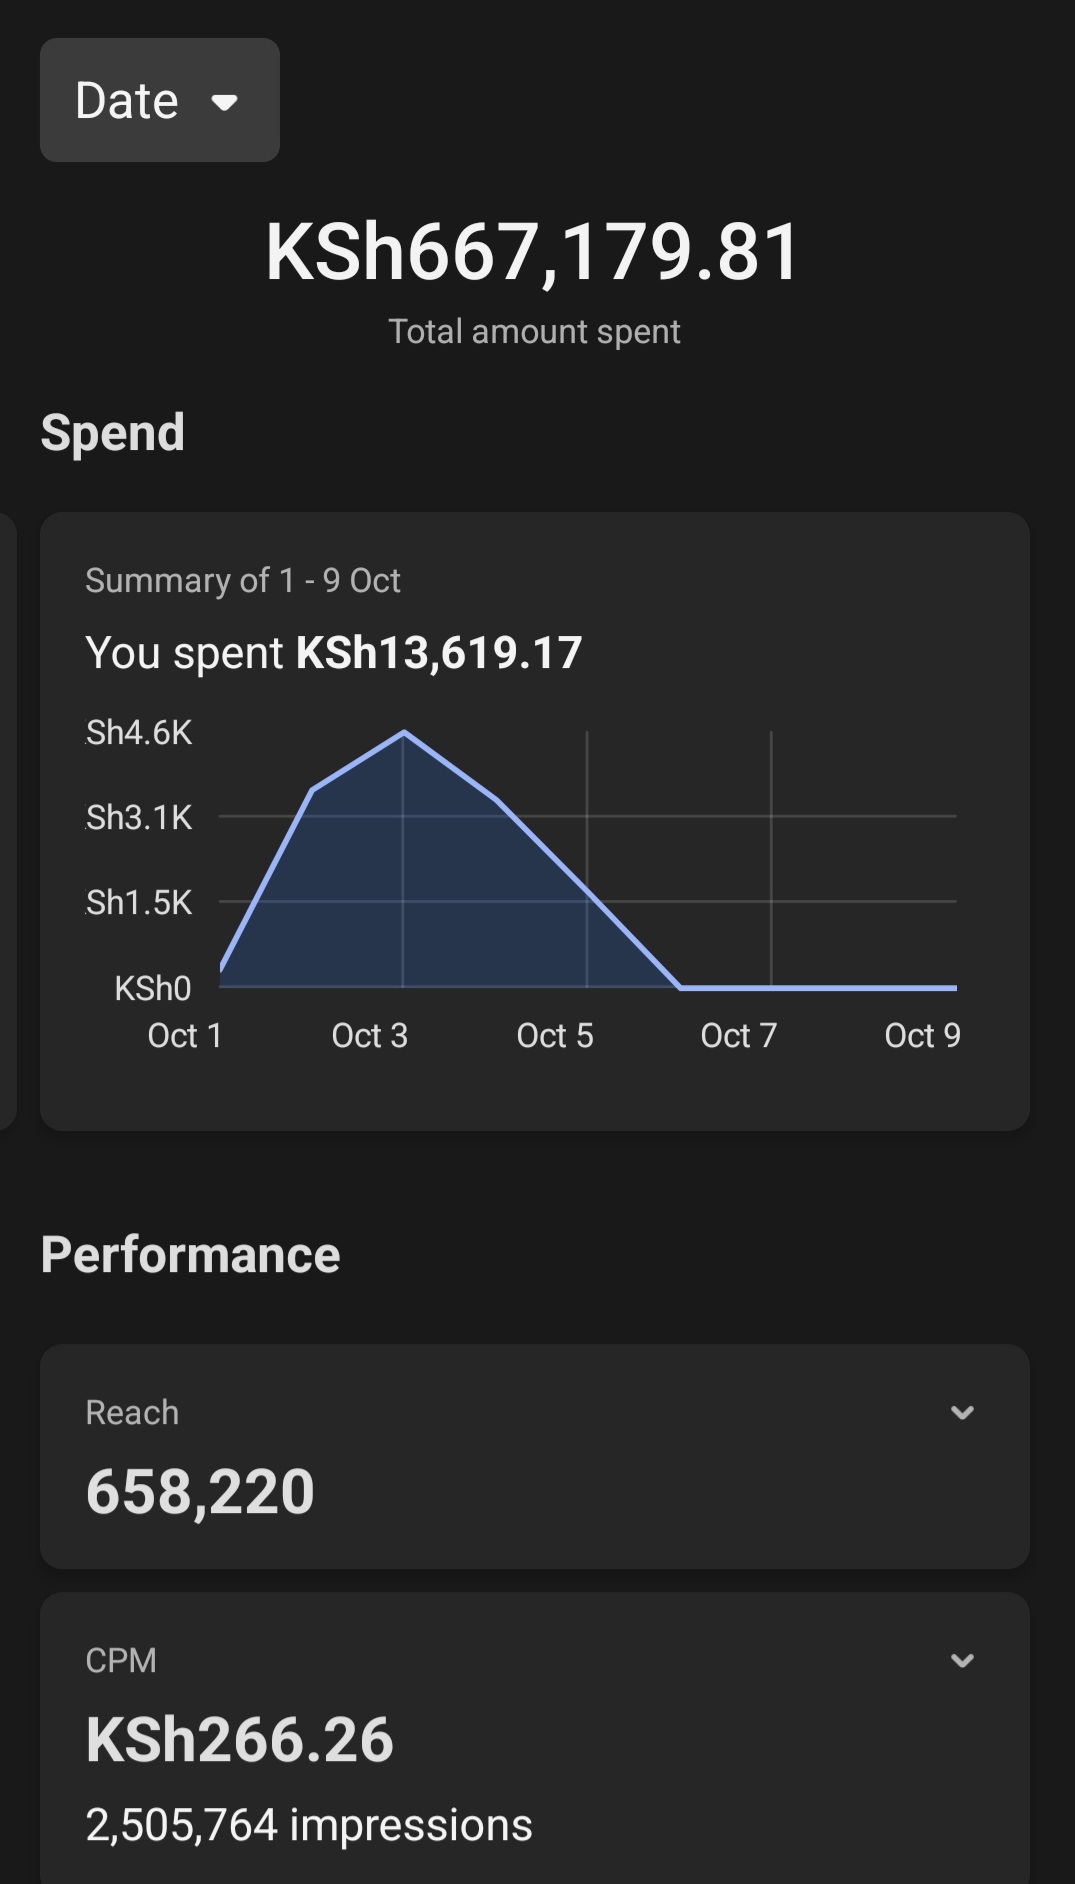
Task: Tap the Oct 1 axis label
Action: pos(185,1035)
